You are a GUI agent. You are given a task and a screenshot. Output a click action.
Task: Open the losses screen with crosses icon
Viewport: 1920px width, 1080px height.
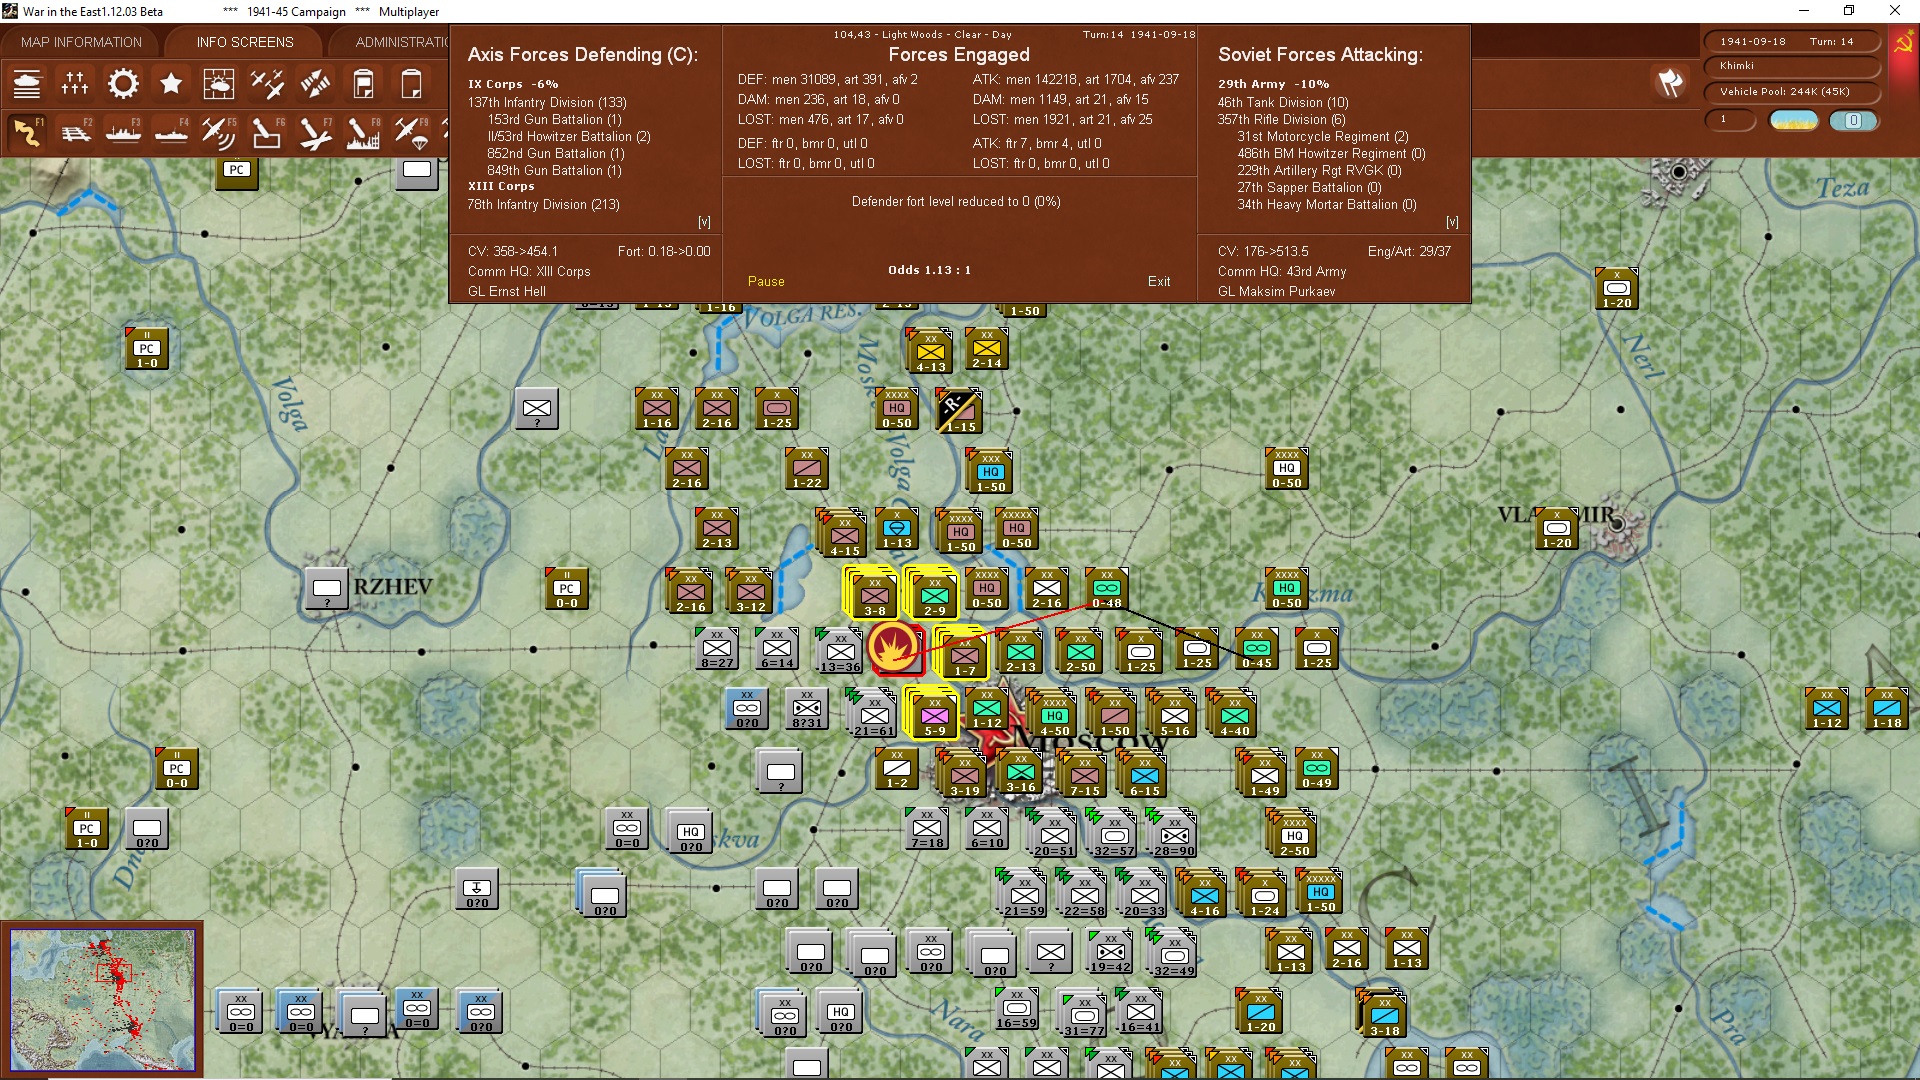click(75, 84)
